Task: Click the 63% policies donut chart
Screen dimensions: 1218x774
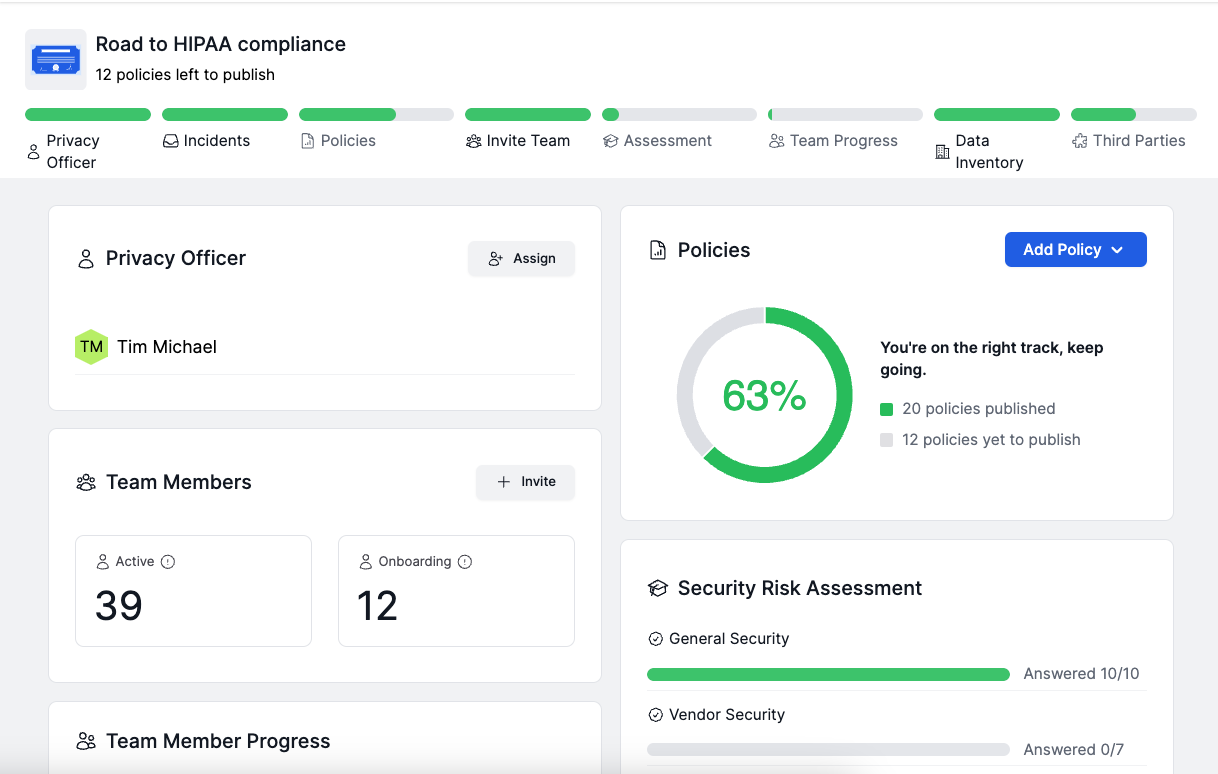Action: [x=765, y=395]
